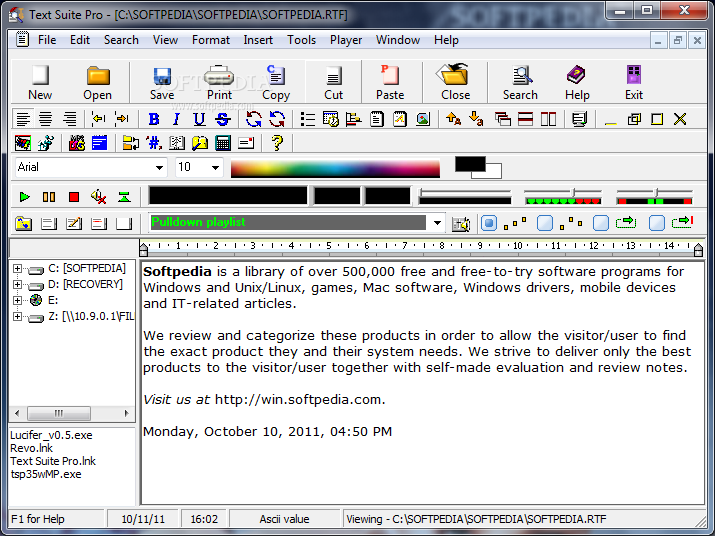Convert selection to uppercase
715x536 pixels.
click(453, 119)
